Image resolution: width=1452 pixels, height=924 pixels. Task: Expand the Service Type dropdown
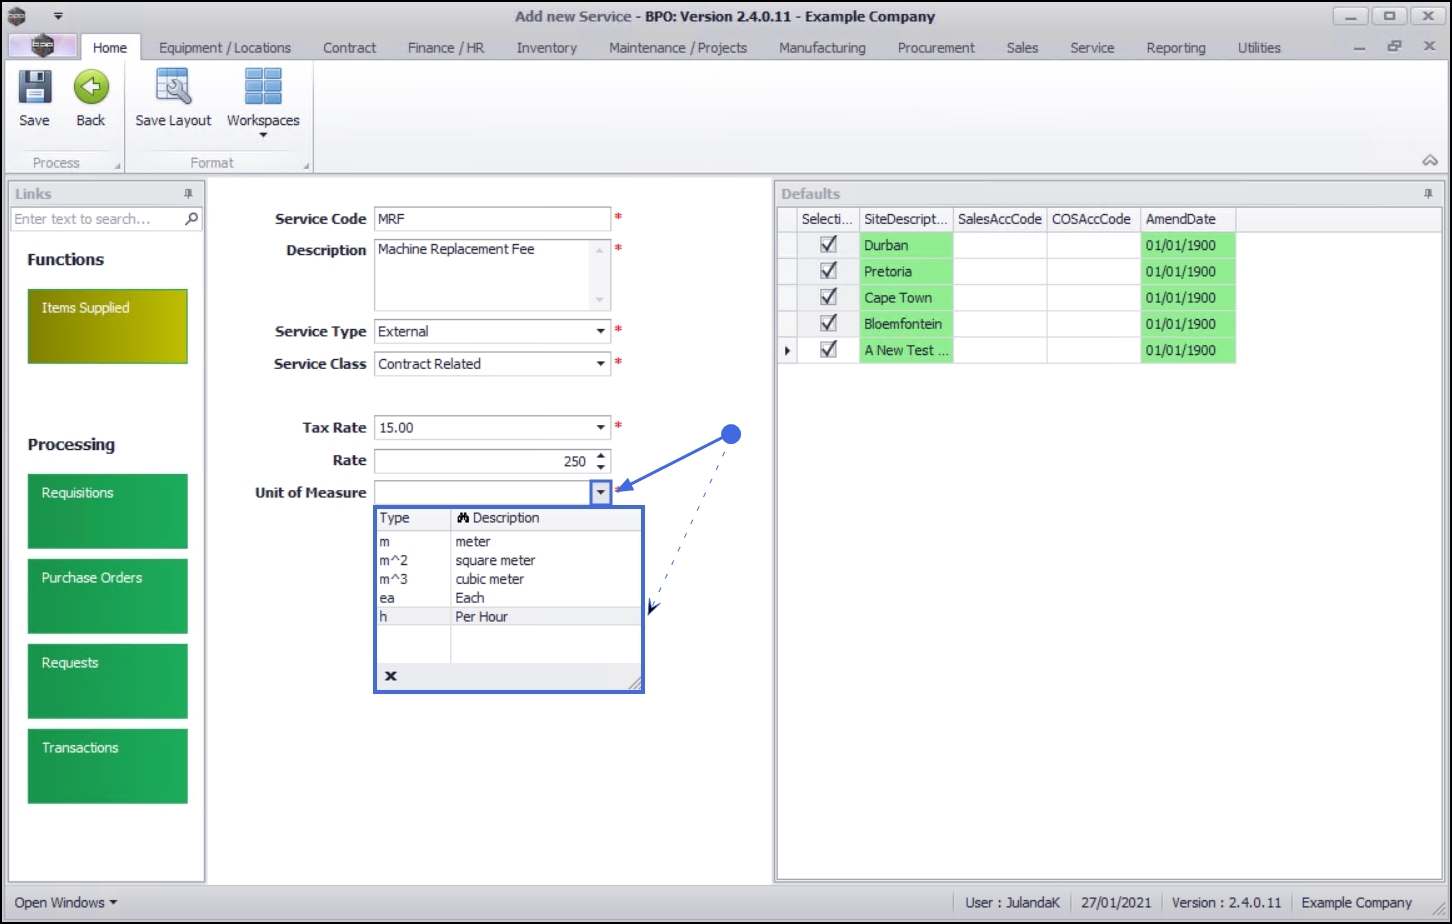point(600,331)
